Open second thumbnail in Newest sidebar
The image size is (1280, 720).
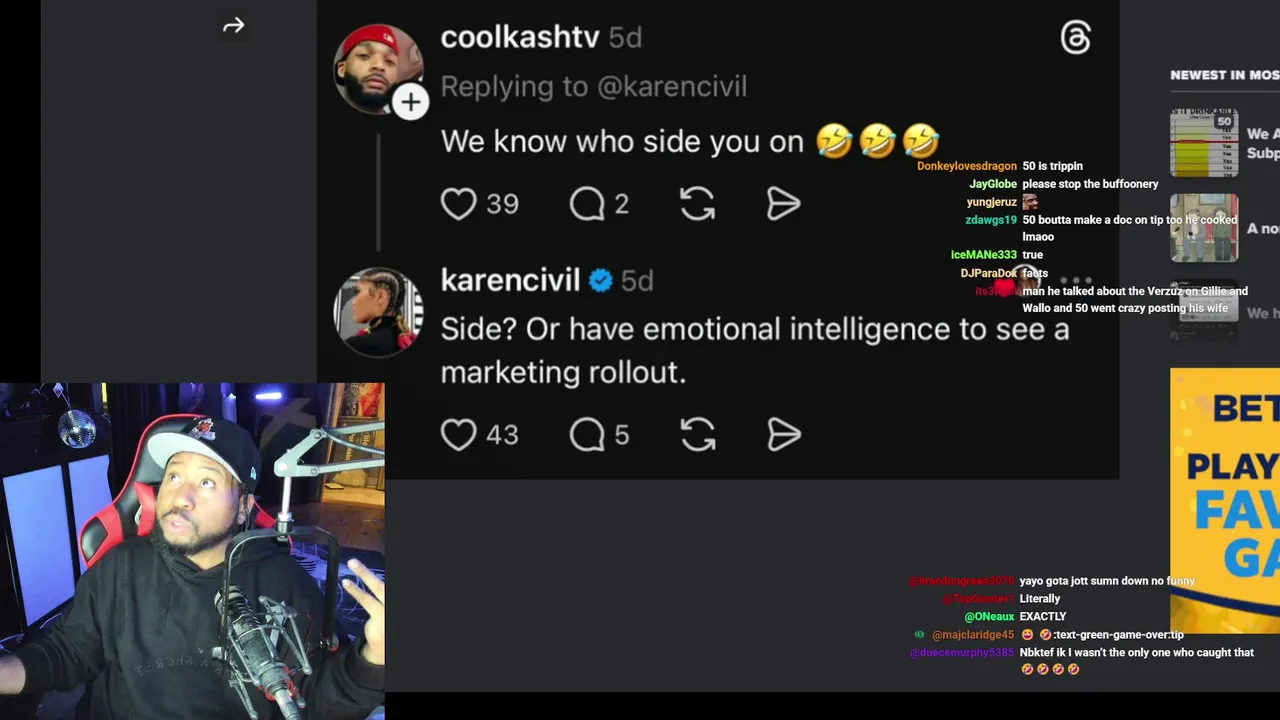coord(1204,228)
